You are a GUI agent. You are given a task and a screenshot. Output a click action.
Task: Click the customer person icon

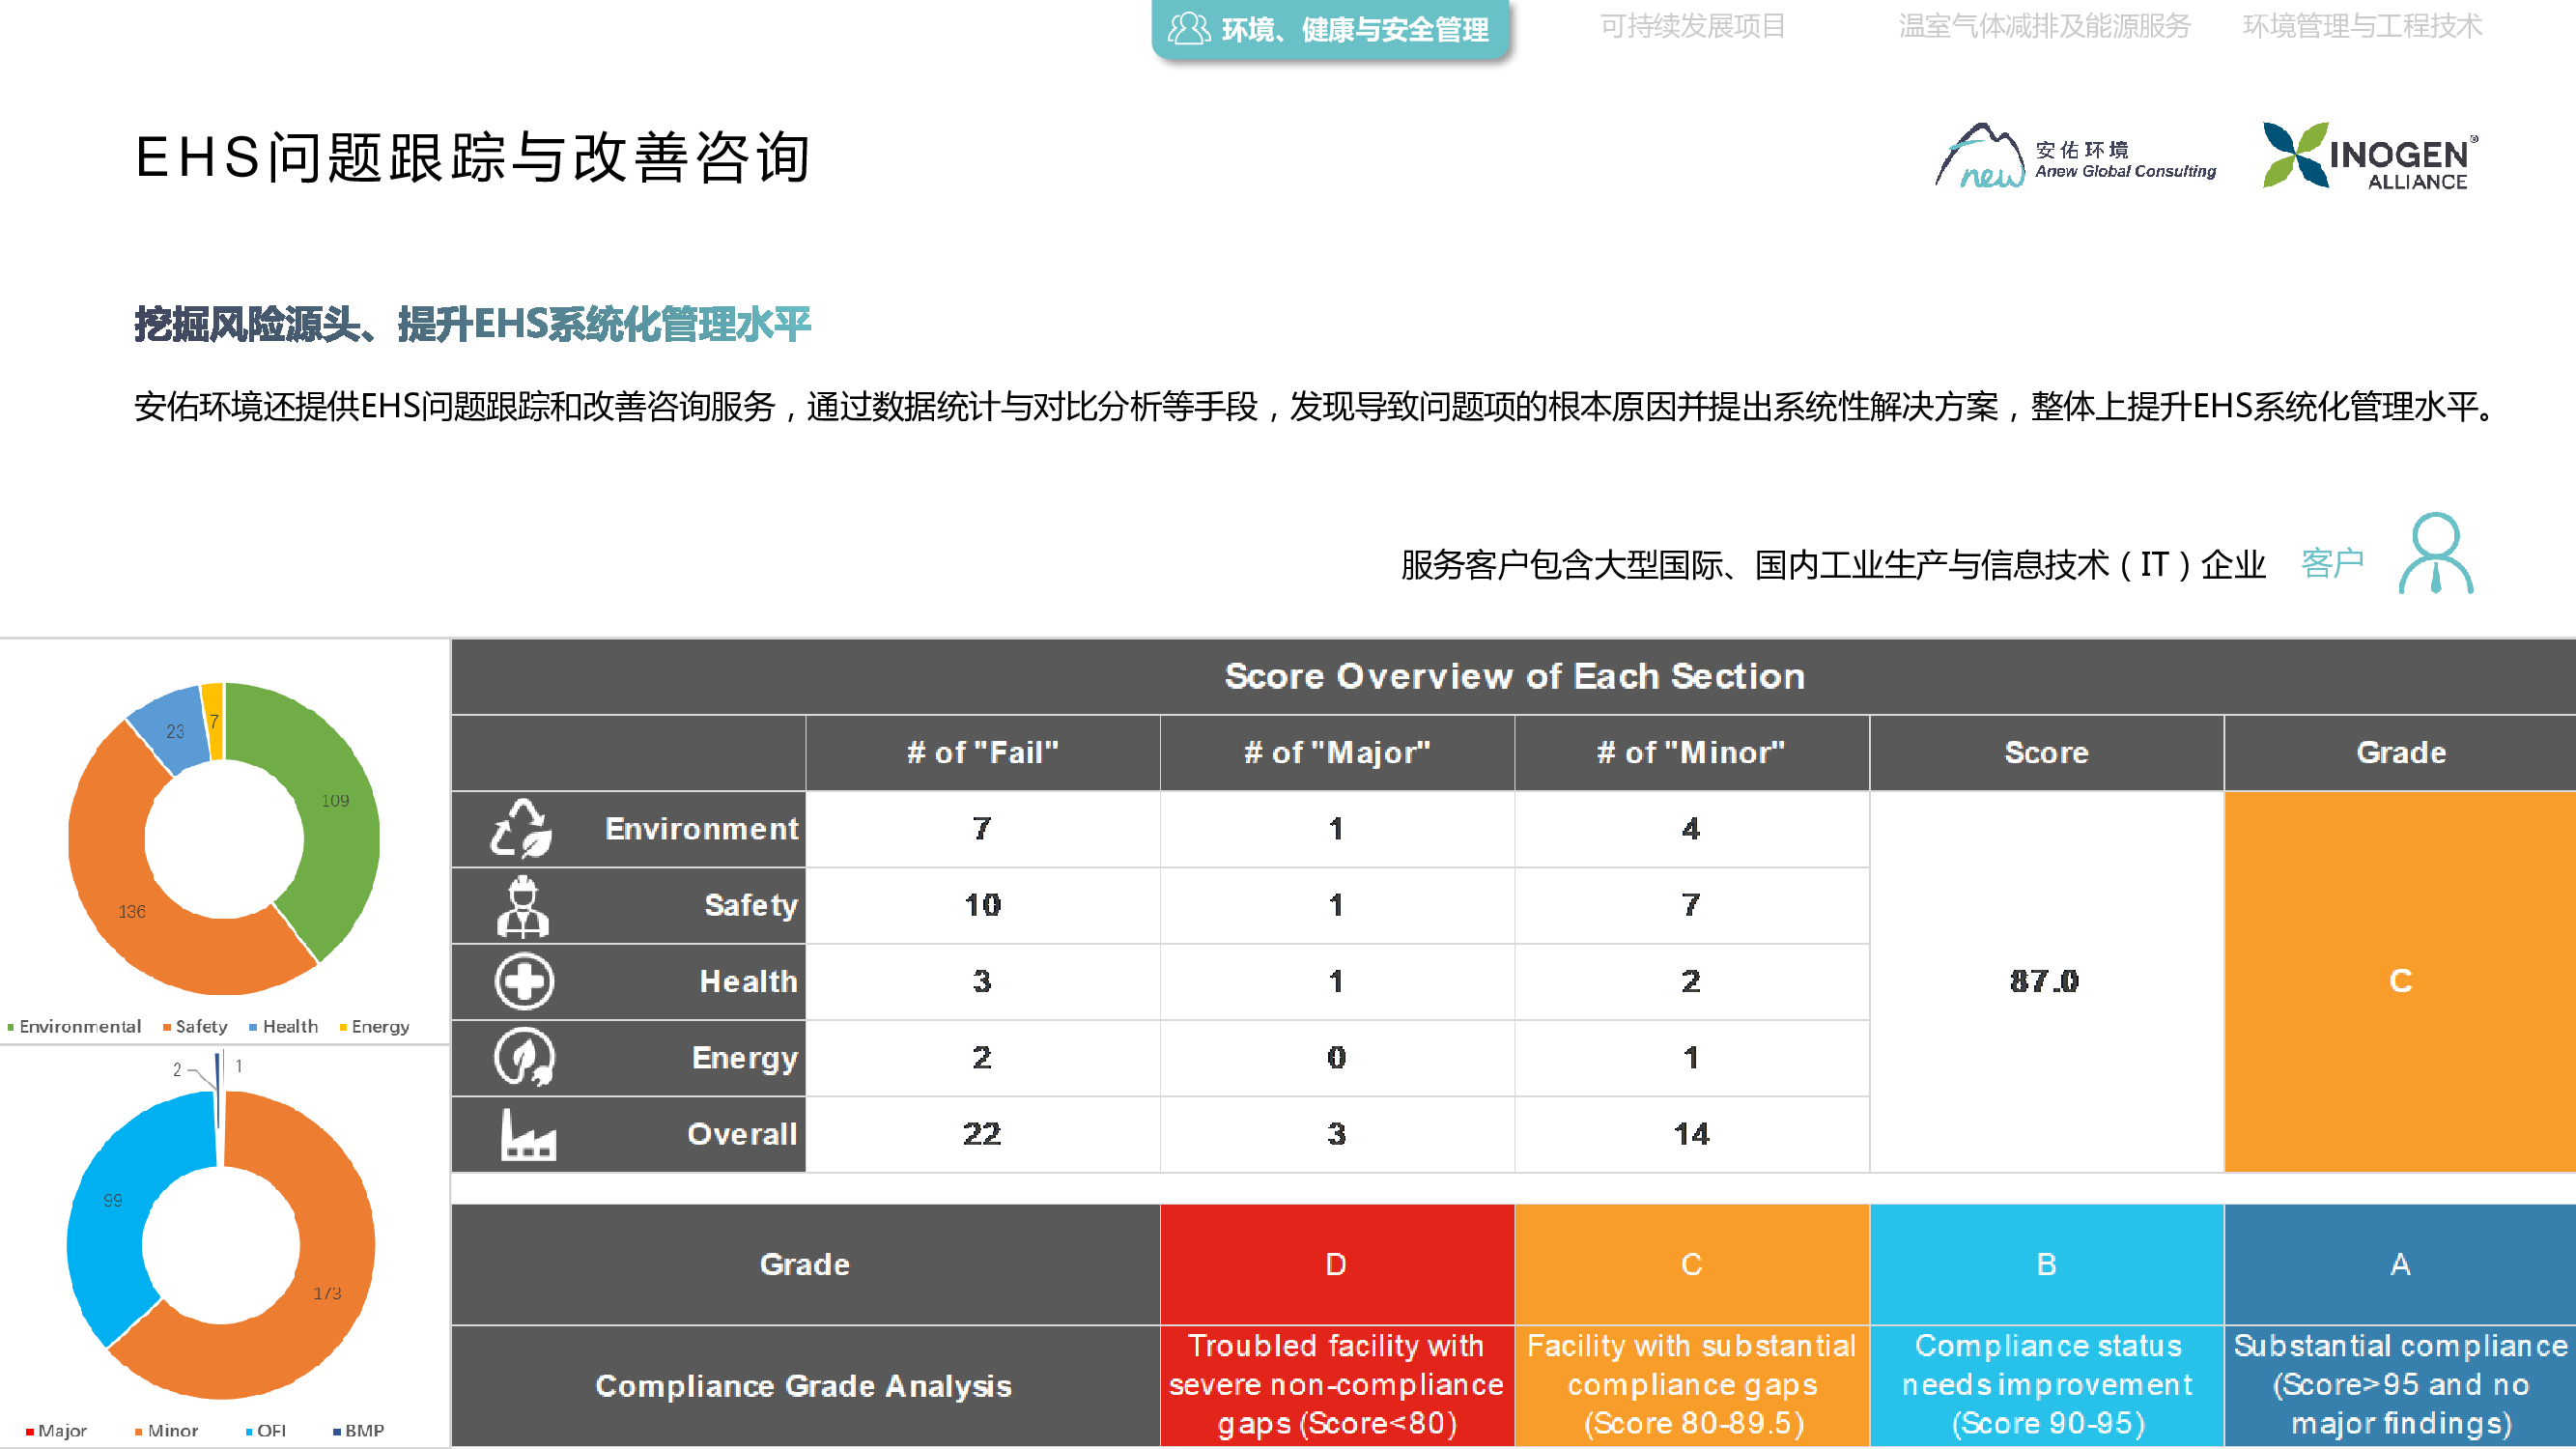pos(2436,553)
